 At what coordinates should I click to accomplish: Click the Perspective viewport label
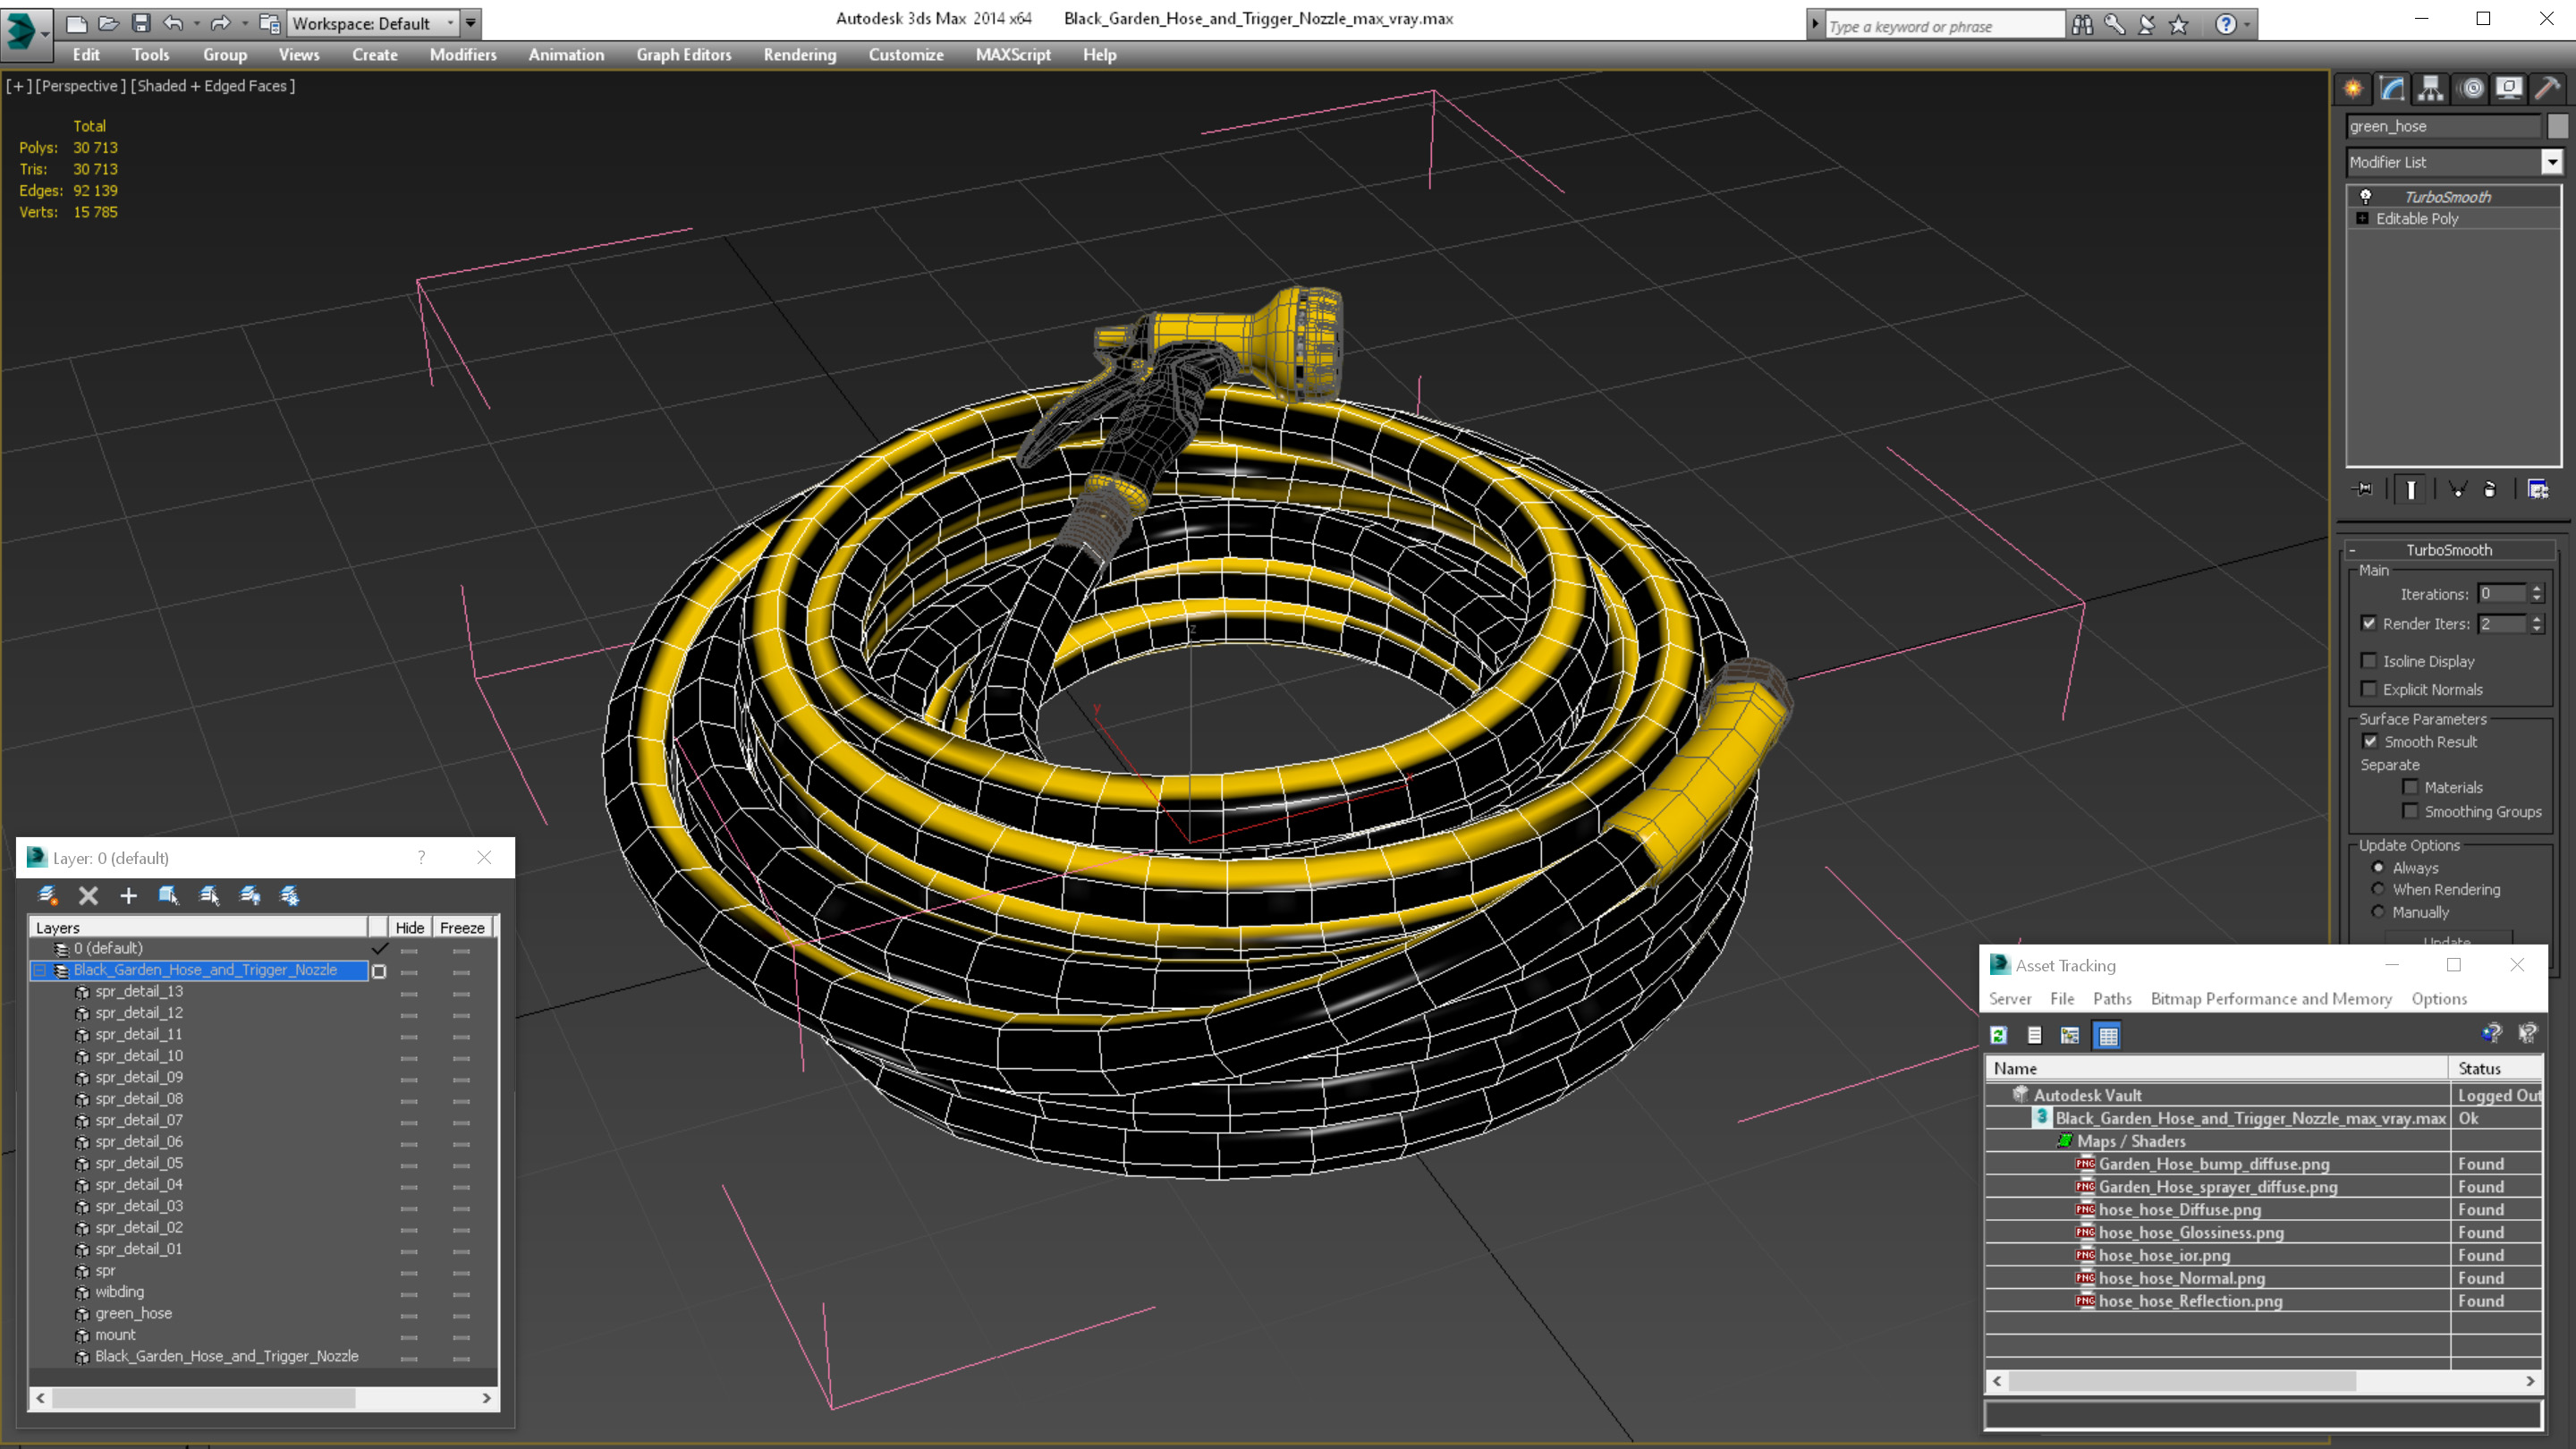coord(80,86)
